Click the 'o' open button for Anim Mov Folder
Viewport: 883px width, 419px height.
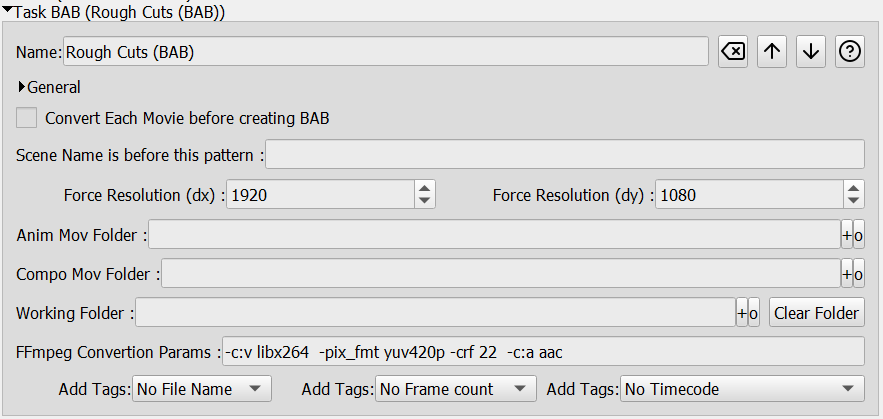point(858,235)
